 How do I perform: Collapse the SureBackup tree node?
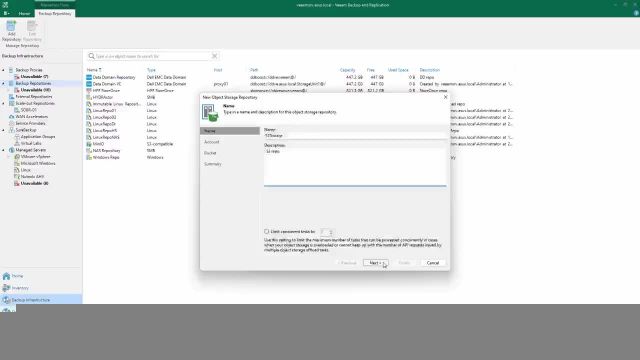(x=3, y=130)
